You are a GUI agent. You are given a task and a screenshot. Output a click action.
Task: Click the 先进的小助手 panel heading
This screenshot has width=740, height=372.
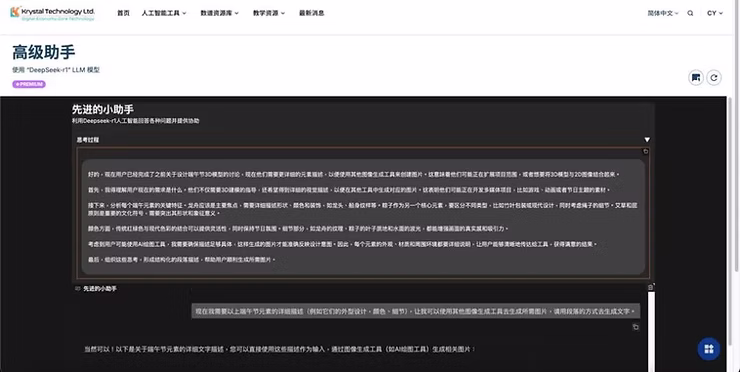pos(103,110)
